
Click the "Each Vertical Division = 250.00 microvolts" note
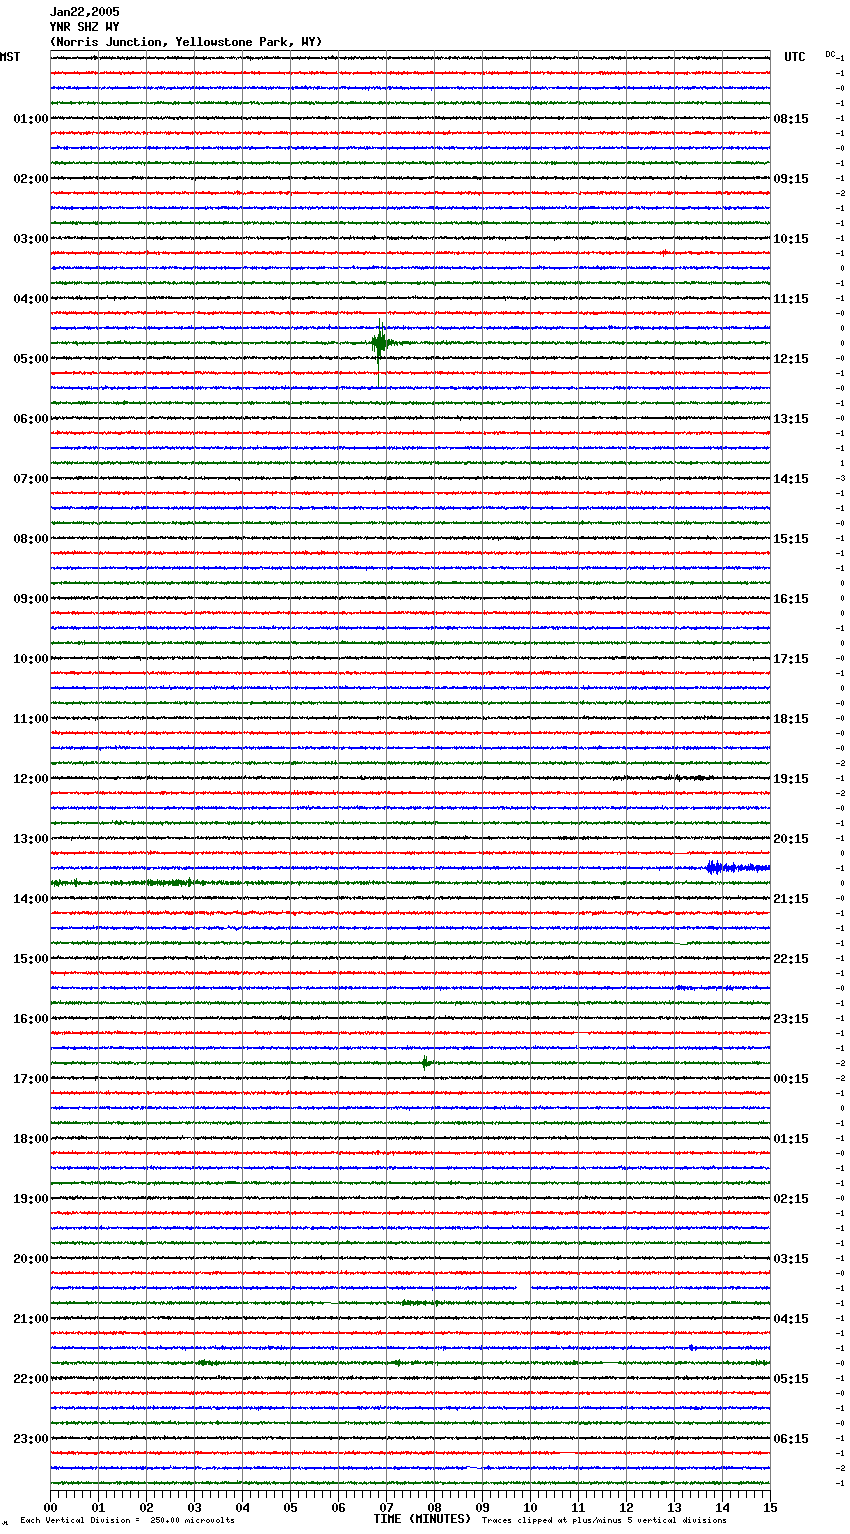click(x=127, y=1520)
